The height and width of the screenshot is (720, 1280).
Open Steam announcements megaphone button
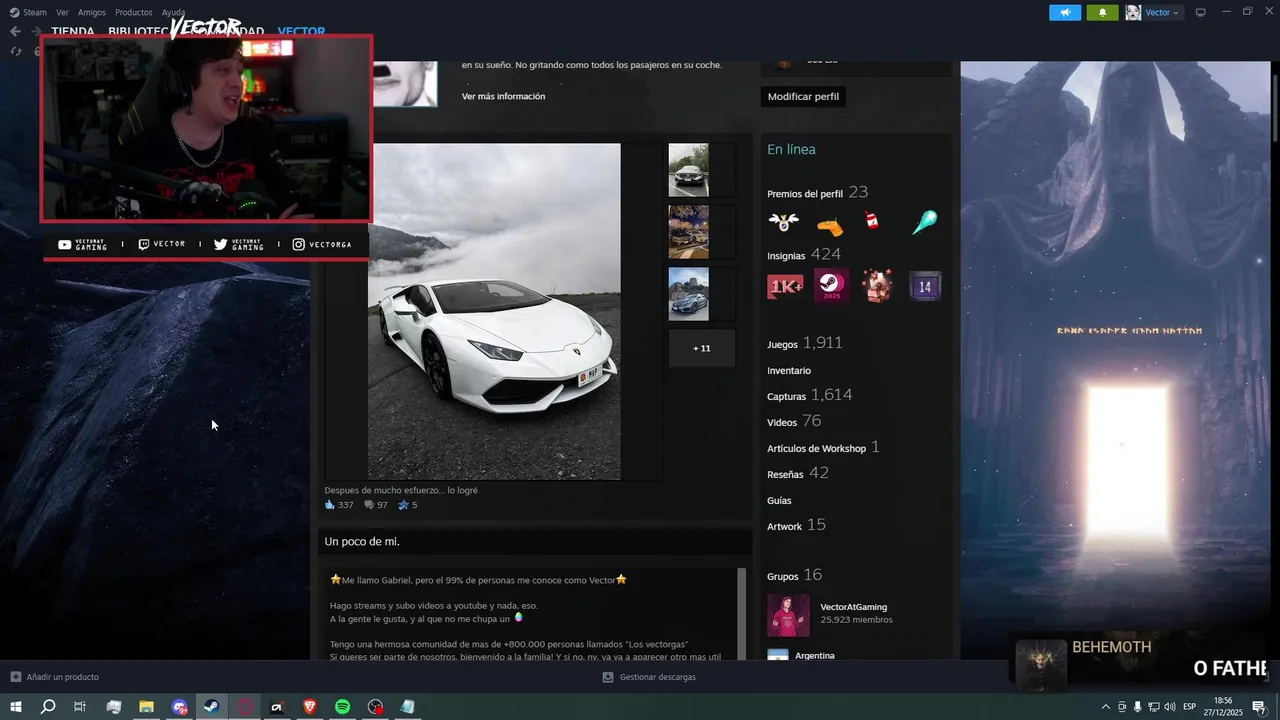[x=1065, y=12]
